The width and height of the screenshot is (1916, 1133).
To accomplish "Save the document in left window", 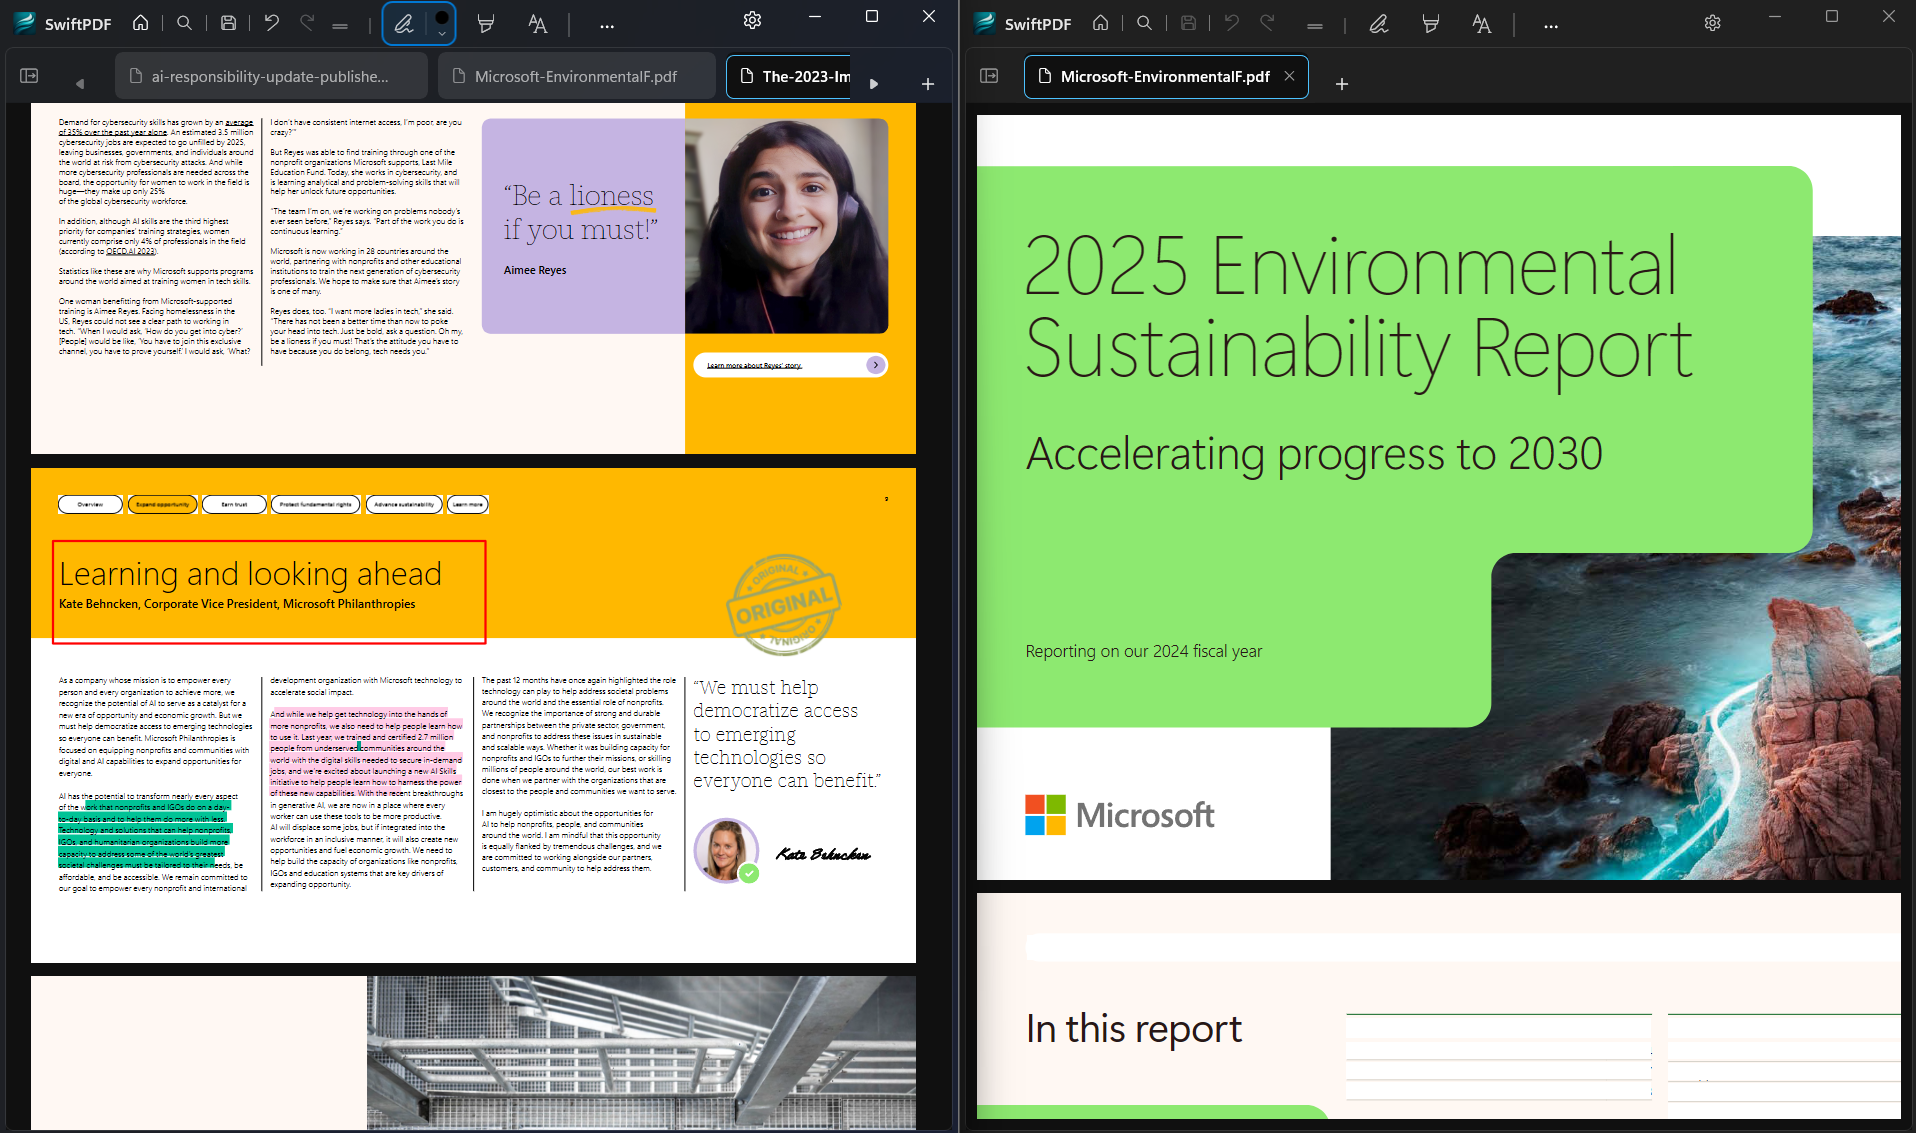I will click(228, 23).
